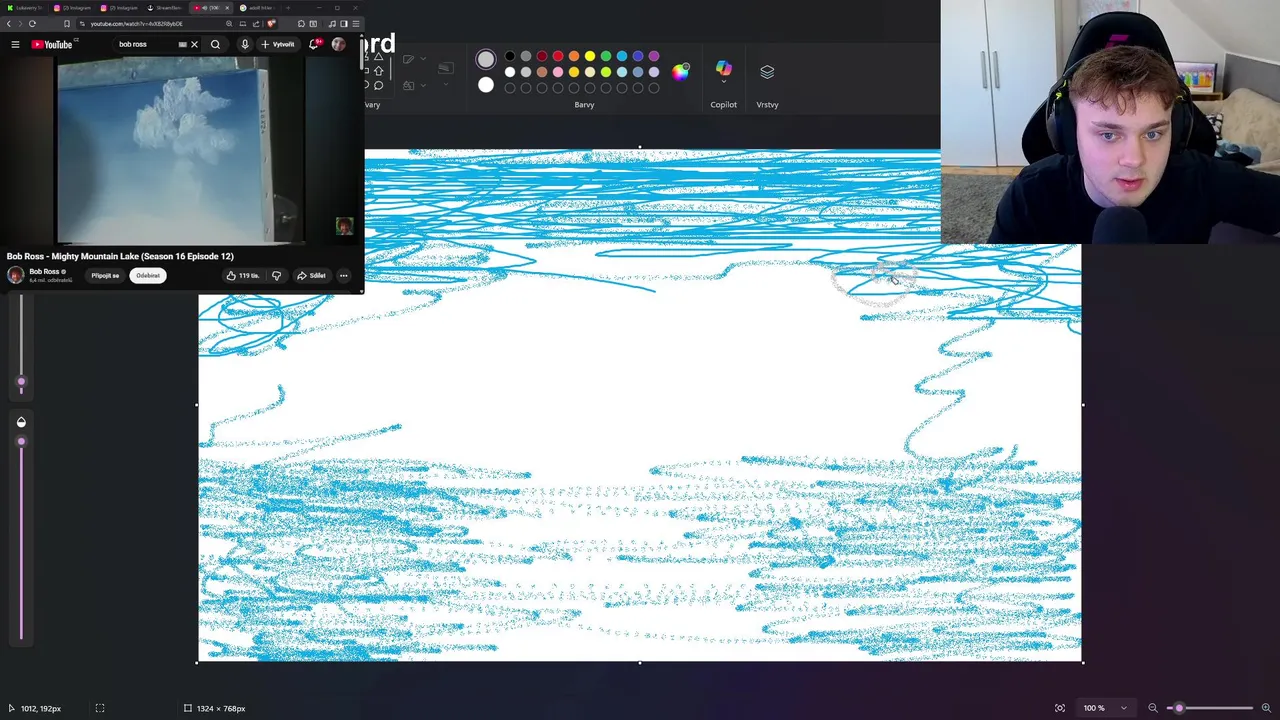The width and height of the screenshot is (1280, 720).
Task: Run the YouTube search with the magnifier
Action: (215, 44)
